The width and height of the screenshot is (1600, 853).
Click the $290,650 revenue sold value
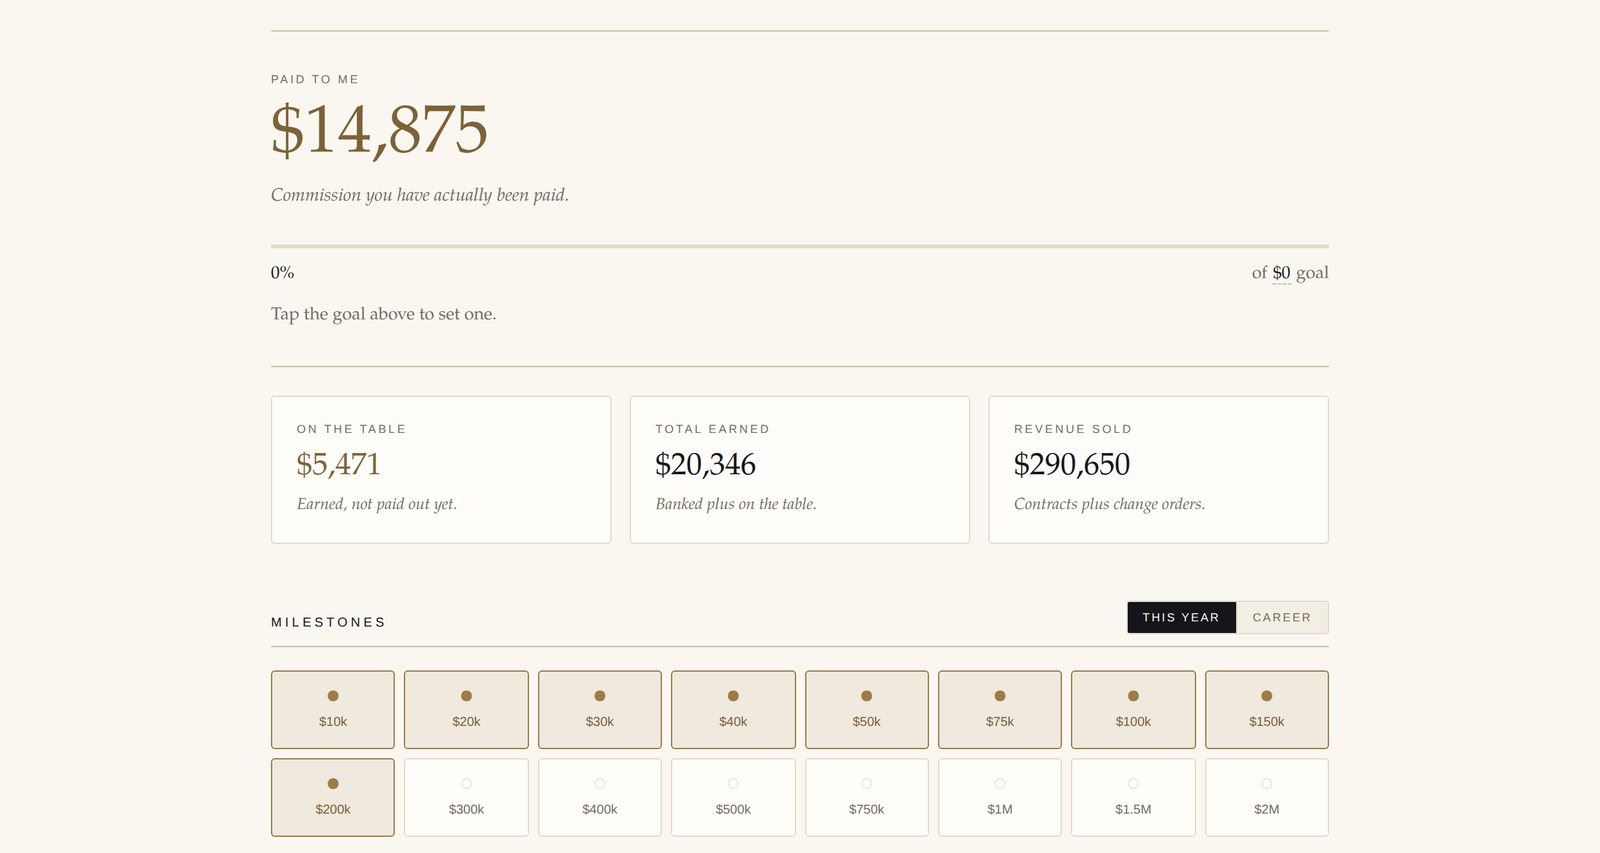pyautogui.click(x=1072, y=464)
